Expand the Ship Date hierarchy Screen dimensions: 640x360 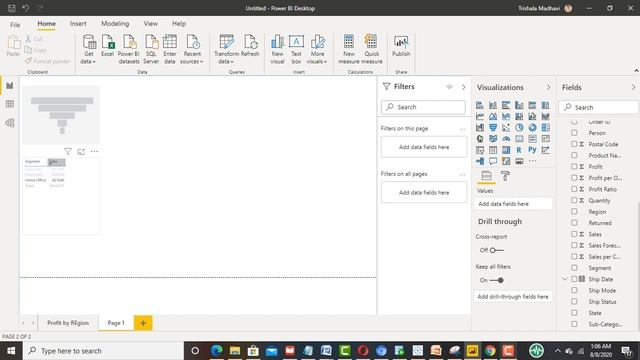coord(565,279)
